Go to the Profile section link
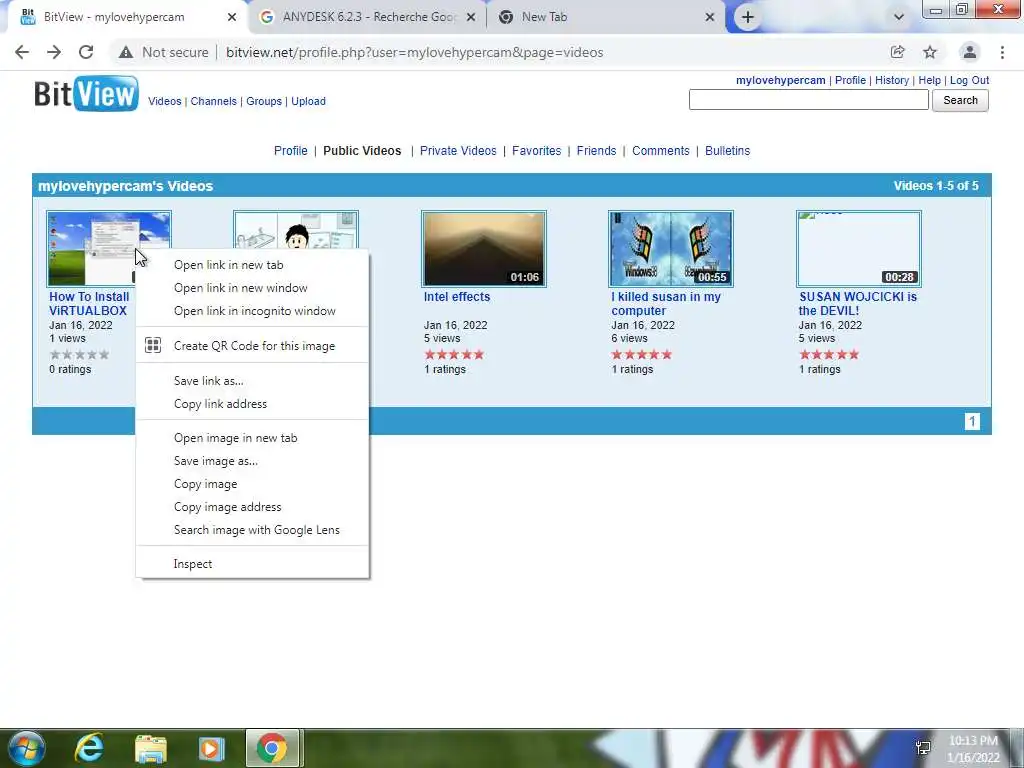The image size is (1024, 768). (x=291, y=151)
